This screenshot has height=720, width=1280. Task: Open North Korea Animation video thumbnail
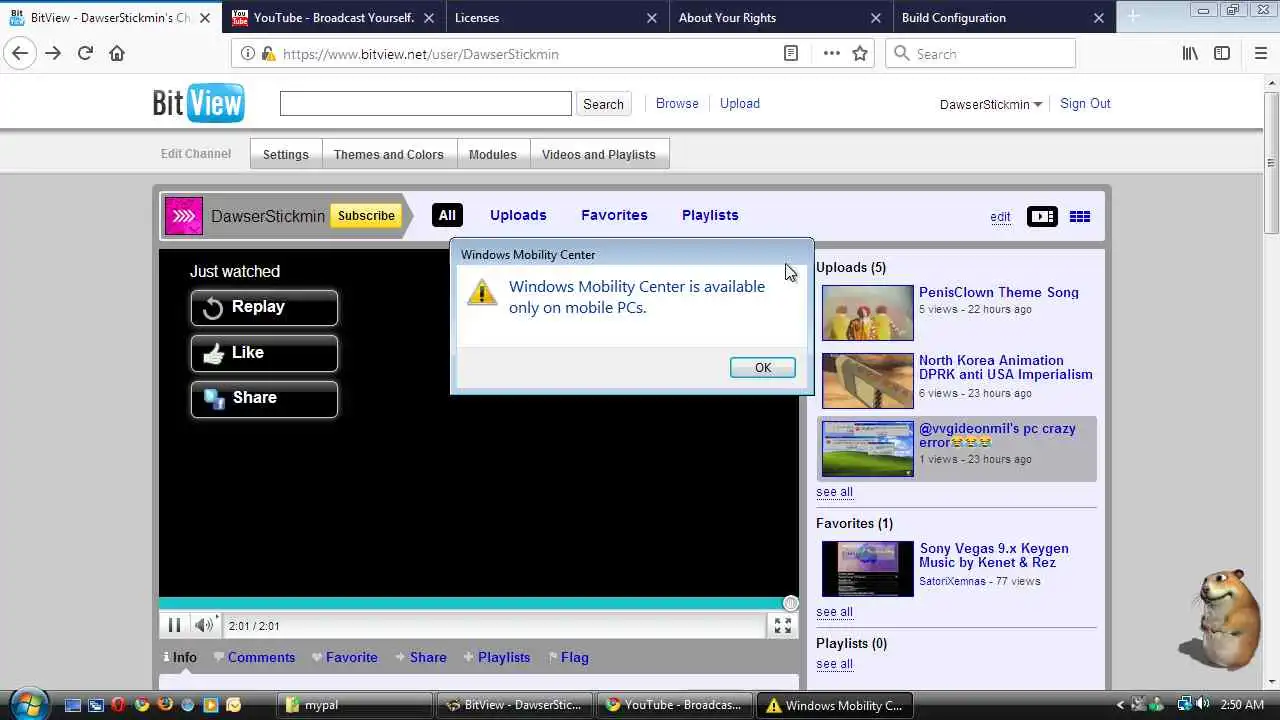[868, 380]
